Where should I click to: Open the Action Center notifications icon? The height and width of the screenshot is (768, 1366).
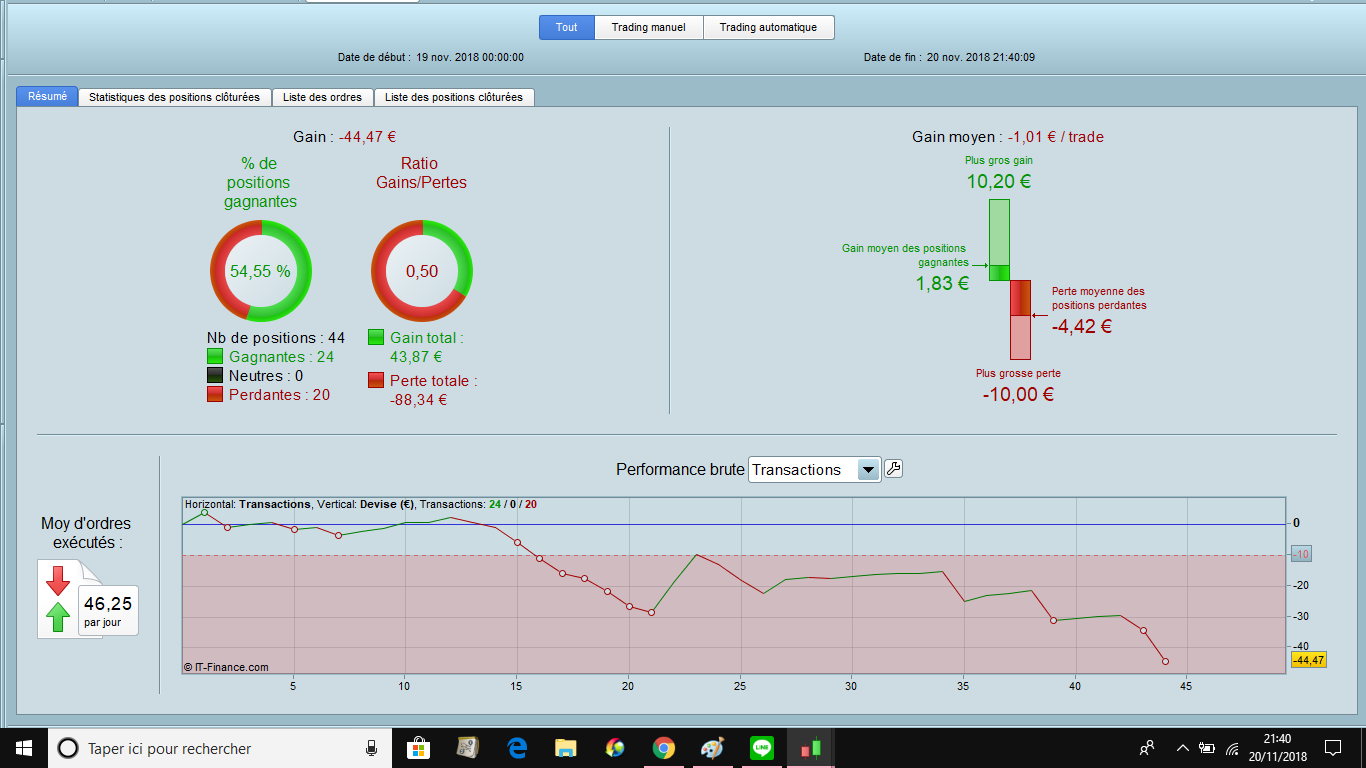point(1332,748)
